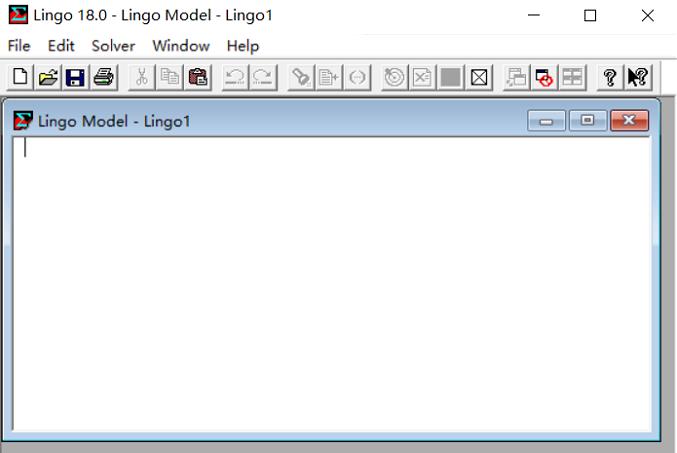Copy selection with the Copy icon

[x=170, y=77]
